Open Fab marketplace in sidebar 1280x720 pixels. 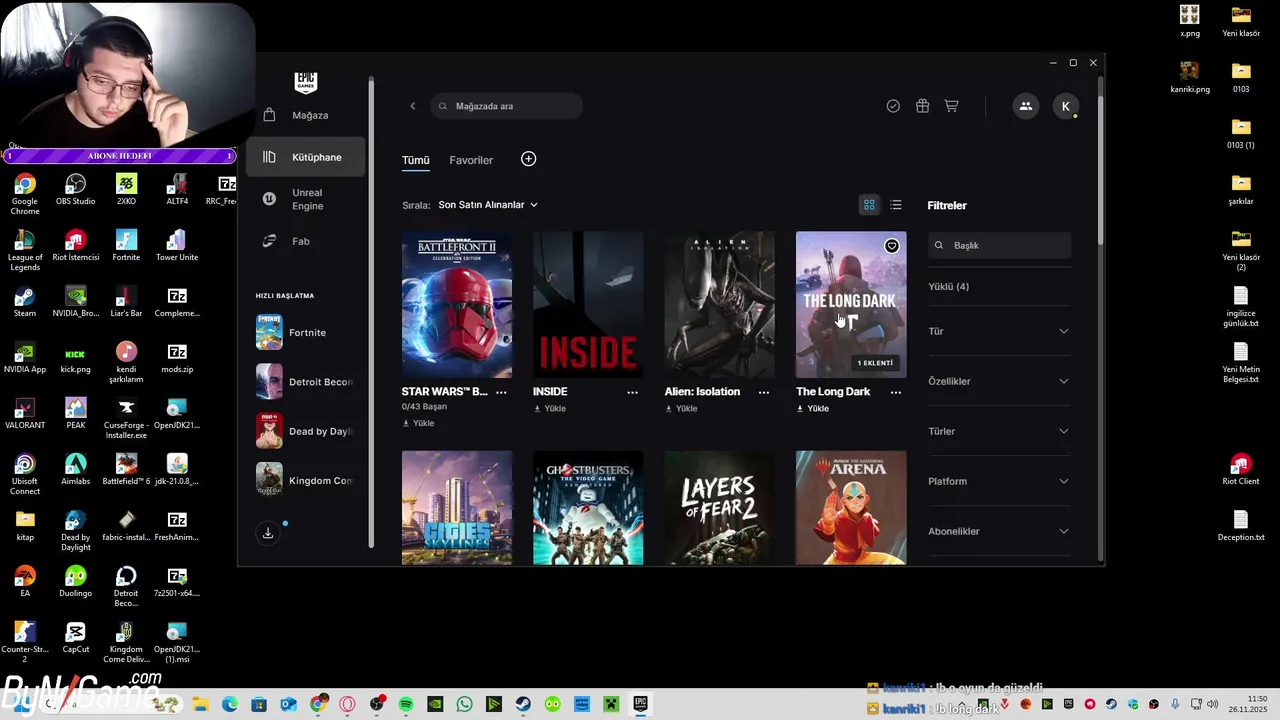305,241
